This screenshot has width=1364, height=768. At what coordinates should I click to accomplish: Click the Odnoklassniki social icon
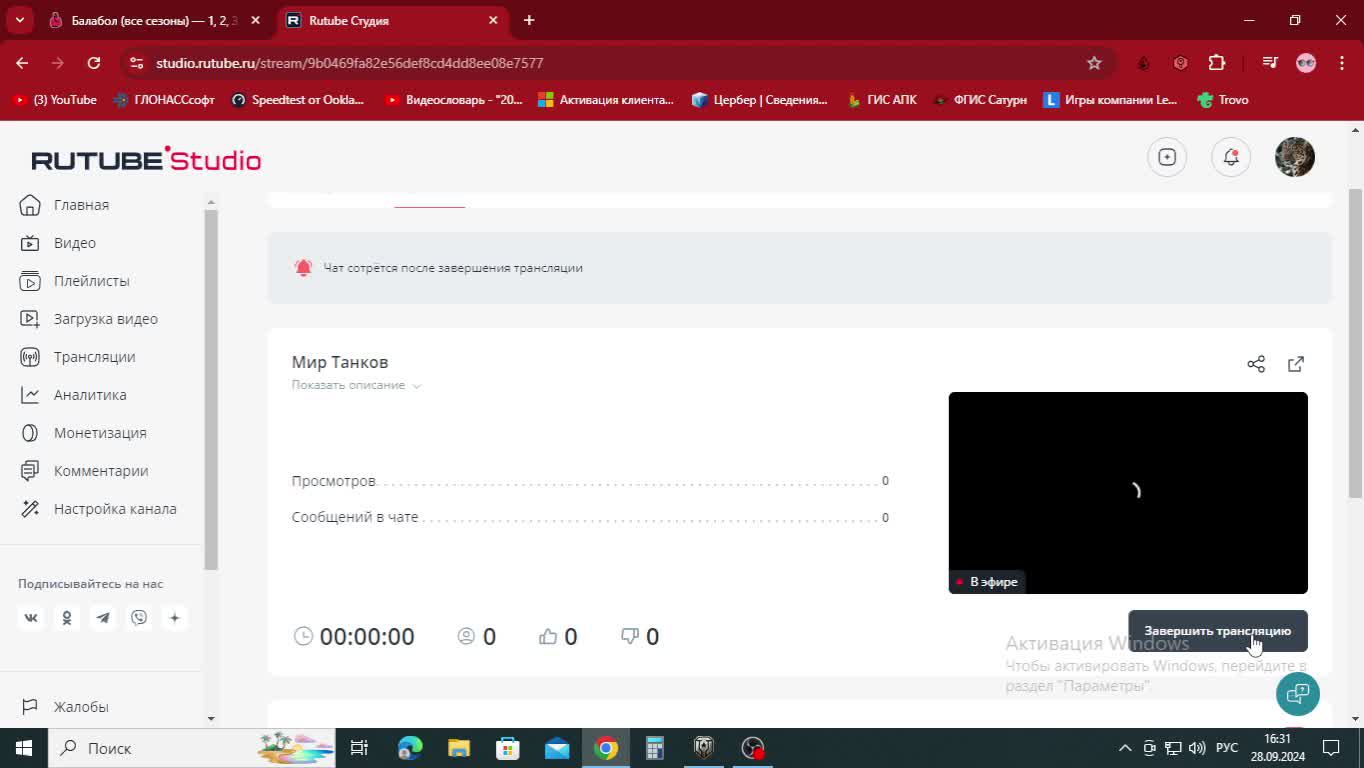tap(67, 618)
